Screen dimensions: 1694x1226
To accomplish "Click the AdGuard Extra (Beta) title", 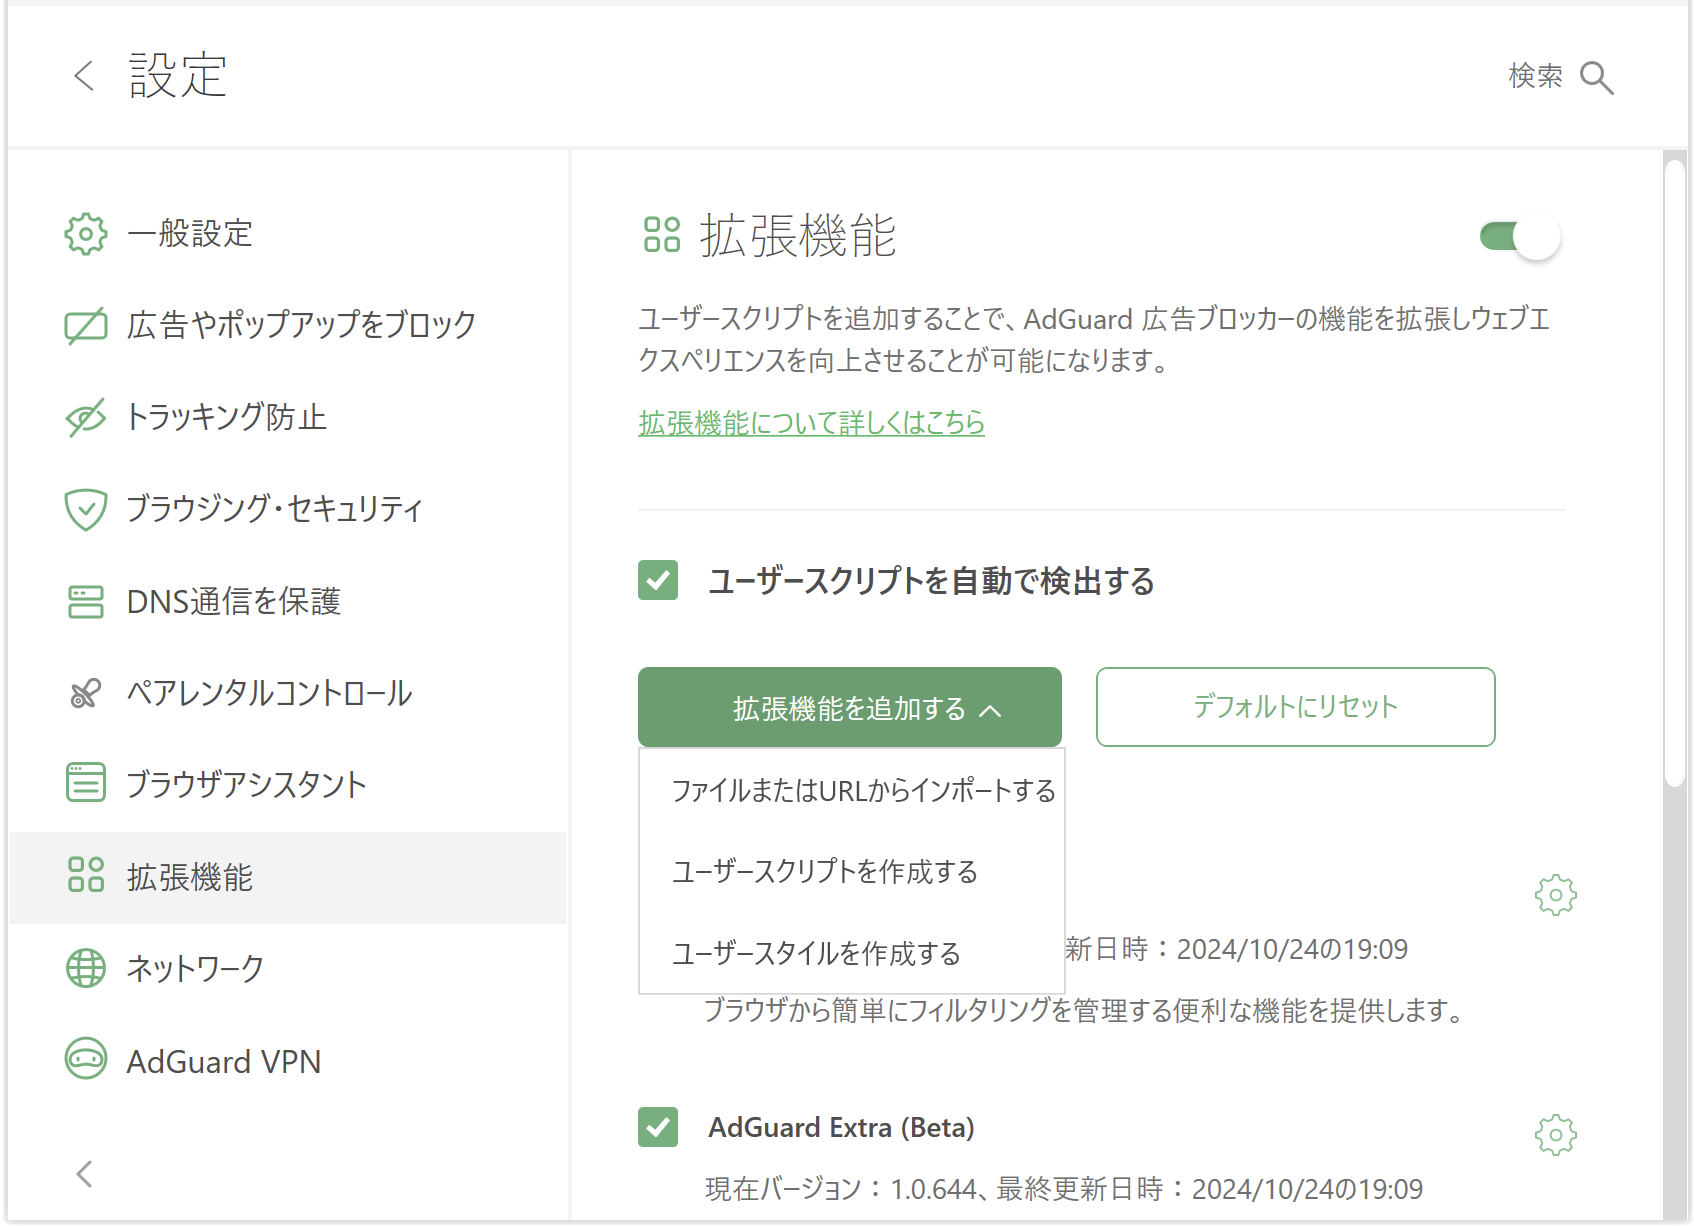I will [x=841, y=1127].
